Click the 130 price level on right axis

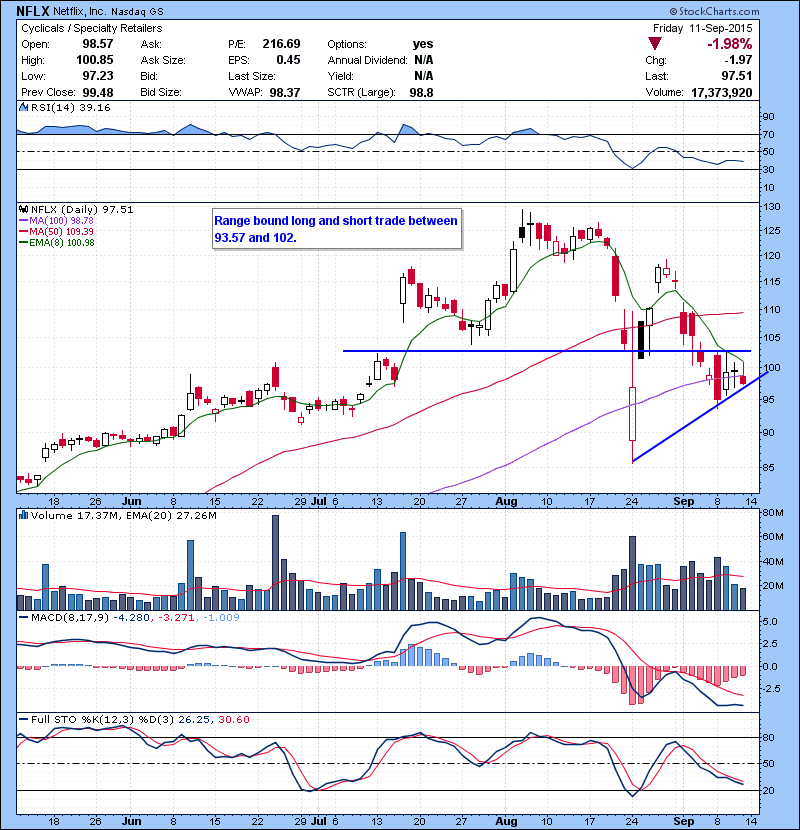click(x=771, y=207)
